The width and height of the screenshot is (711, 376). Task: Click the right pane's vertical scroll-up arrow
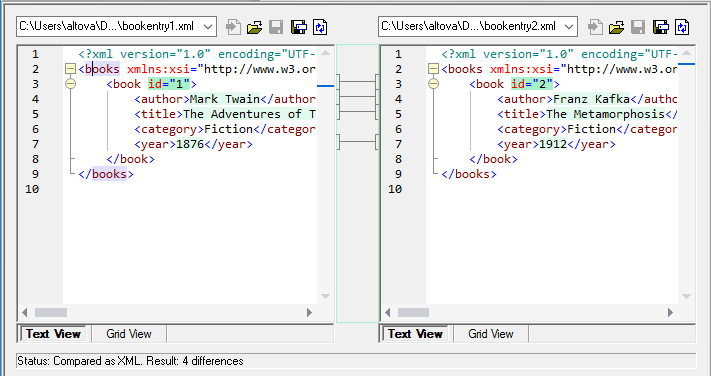coord(687,53)
